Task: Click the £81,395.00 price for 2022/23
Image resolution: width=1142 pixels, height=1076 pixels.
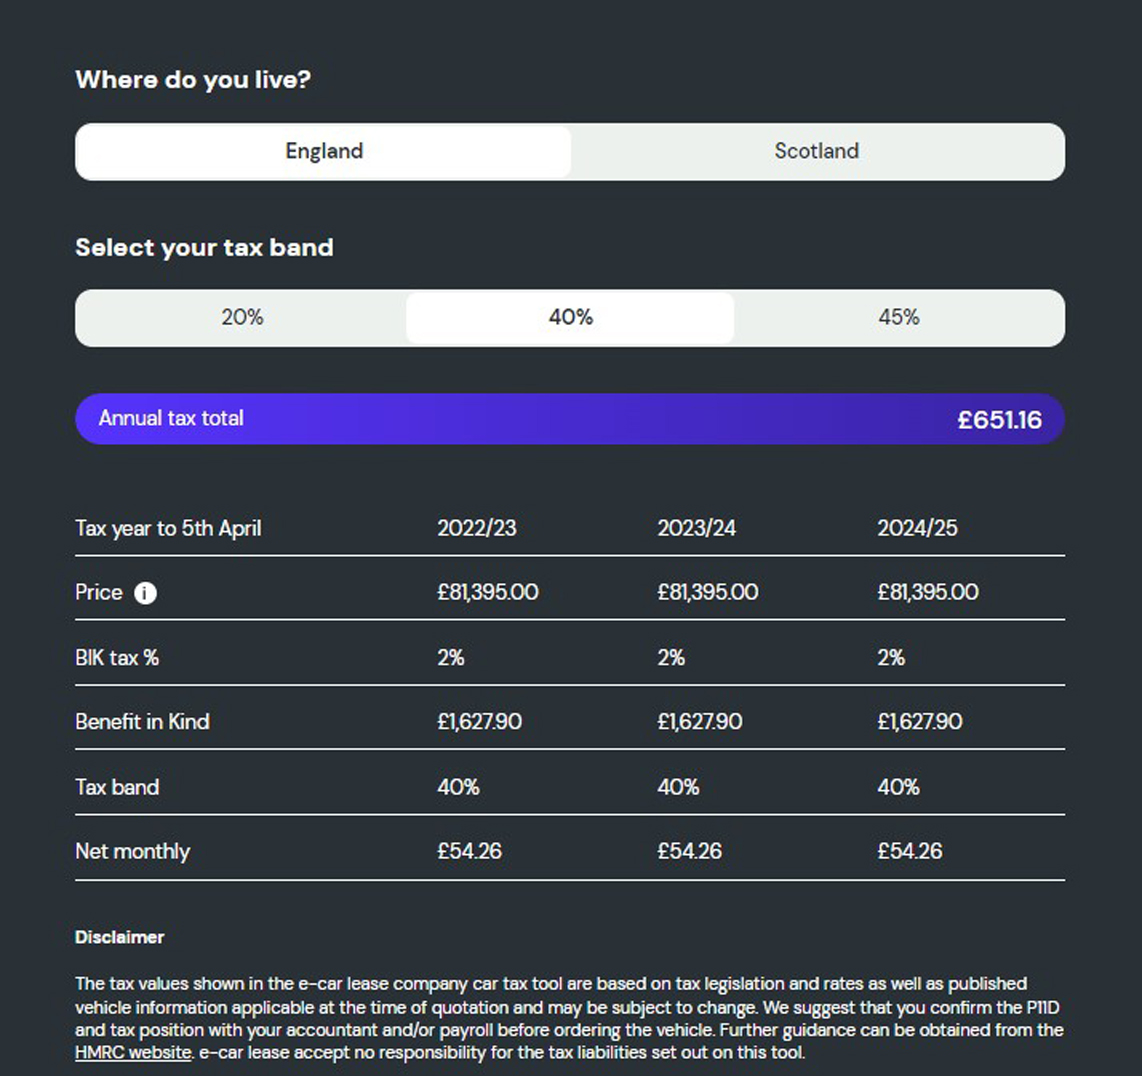Action: [488, 592]
